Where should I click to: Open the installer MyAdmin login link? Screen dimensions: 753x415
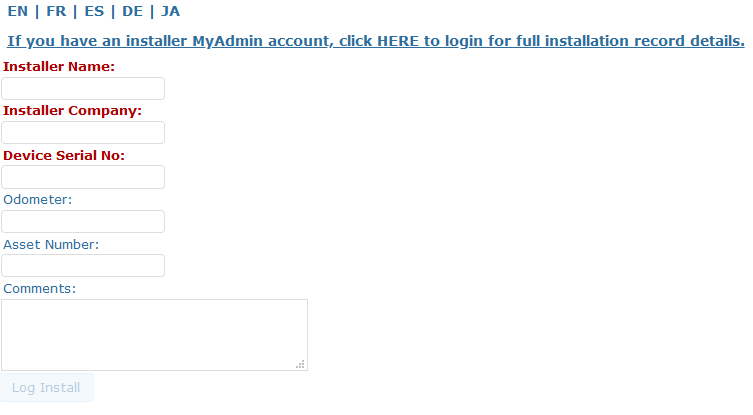point(376,41)
